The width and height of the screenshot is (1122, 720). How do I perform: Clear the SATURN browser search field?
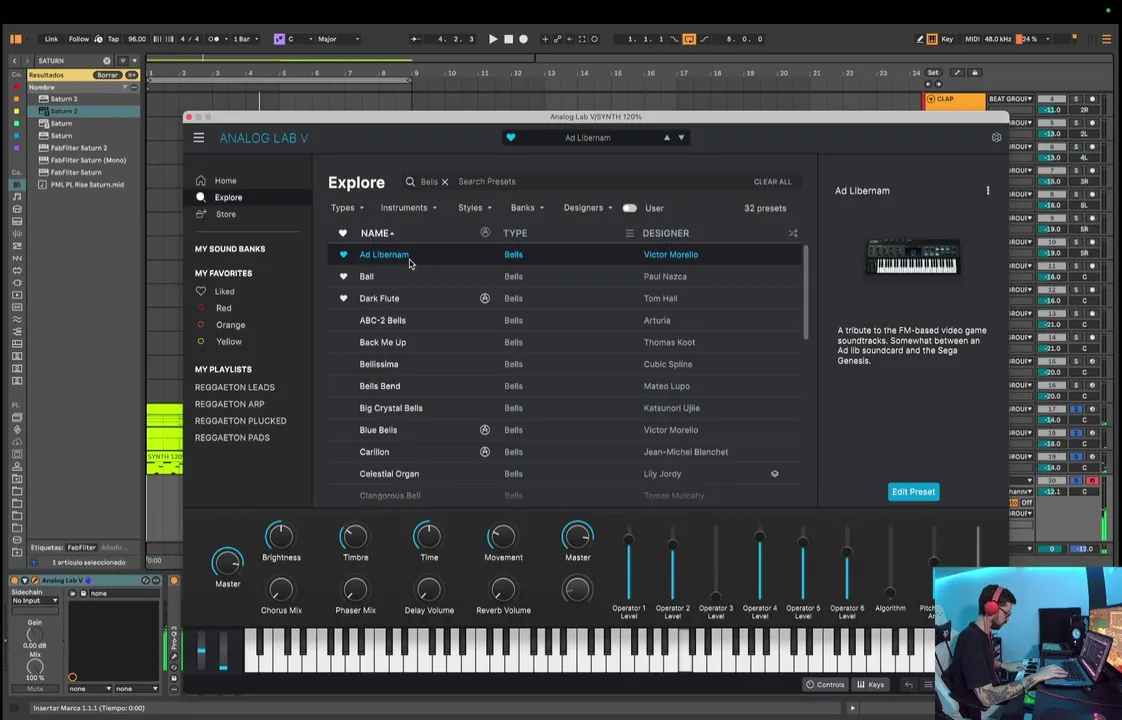pos(107,61)
